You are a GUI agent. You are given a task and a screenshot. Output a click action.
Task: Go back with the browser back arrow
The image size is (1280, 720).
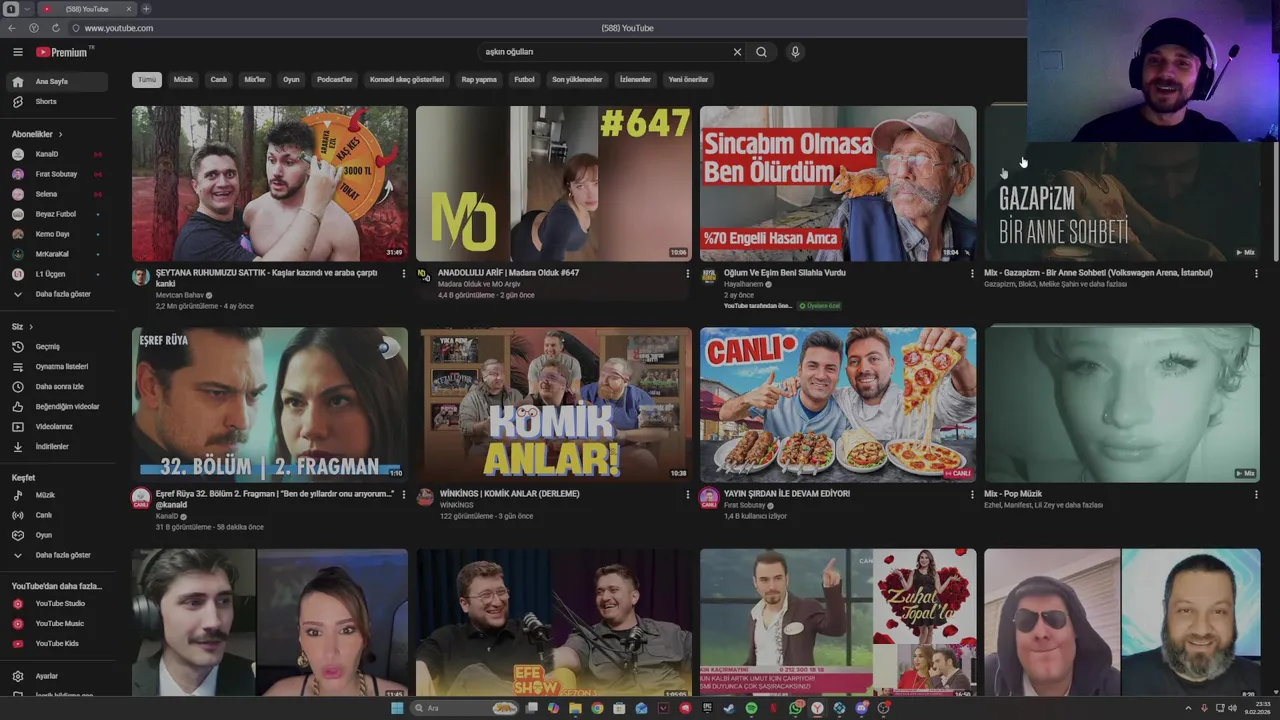click(x=12, y=28)
